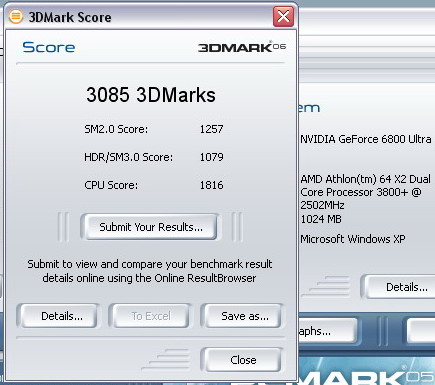Click the SM2.0 Score label
435x385 pixels.
coord(116,129)
